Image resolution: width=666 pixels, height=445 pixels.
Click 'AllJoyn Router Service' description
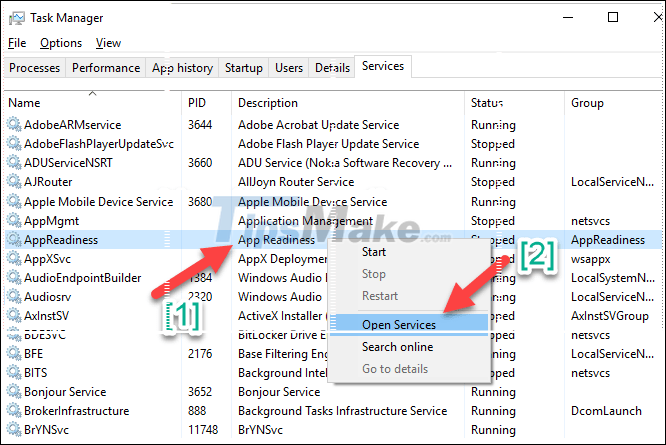pyautogui.click(x=296, y=182)
